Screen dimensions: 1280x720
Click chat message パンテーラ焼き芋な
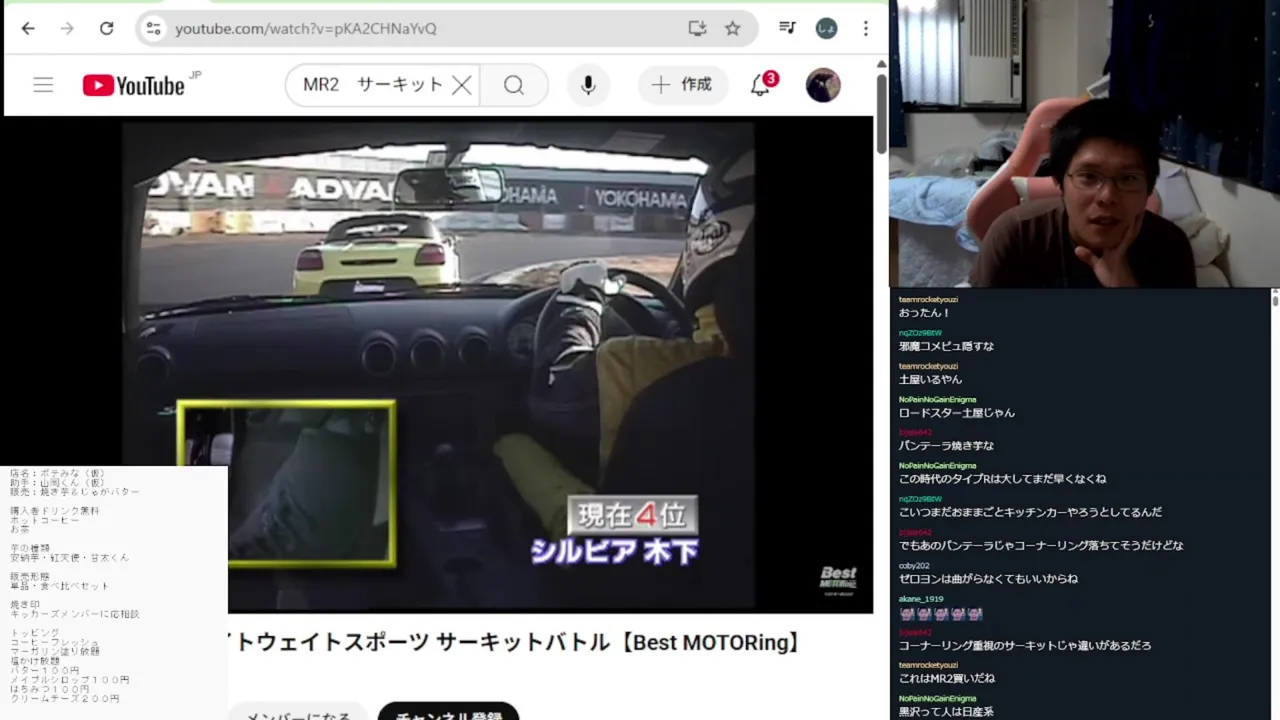pos(946,445)
